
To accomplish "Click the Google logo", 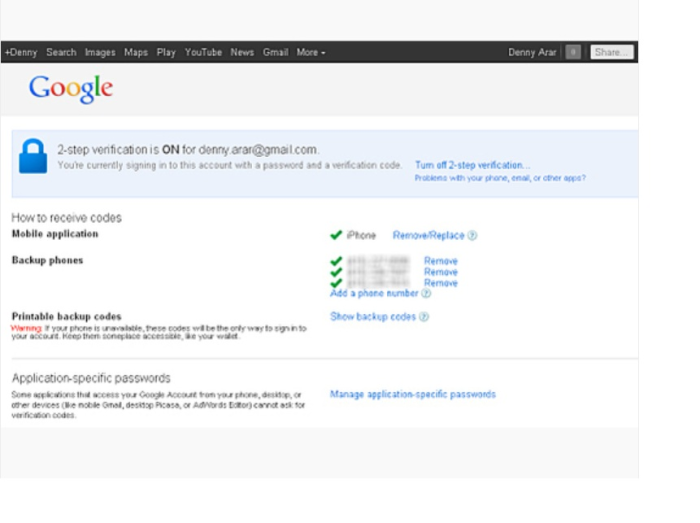I will 71,88.
